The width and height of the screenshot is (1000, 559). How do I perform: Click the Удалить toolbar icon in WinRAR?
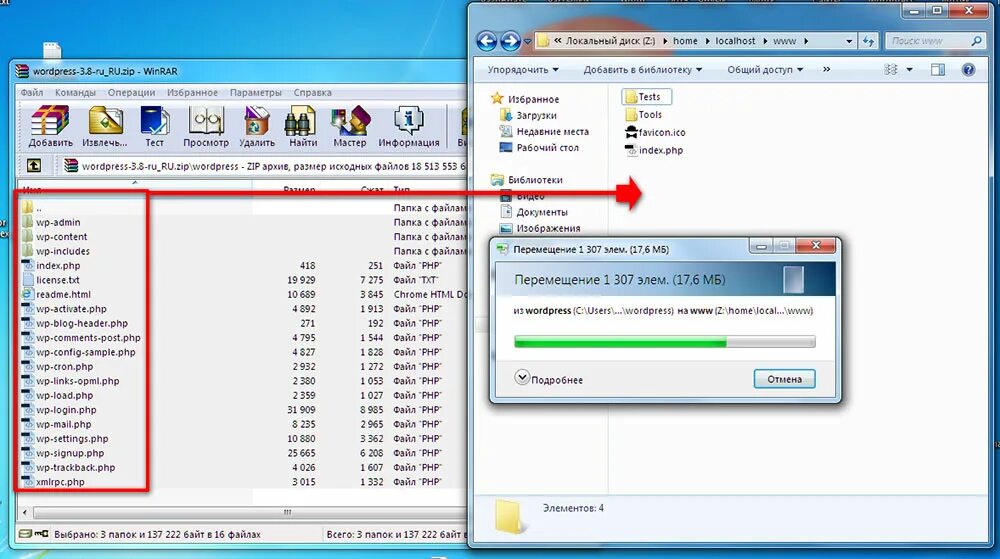point(256,127)
